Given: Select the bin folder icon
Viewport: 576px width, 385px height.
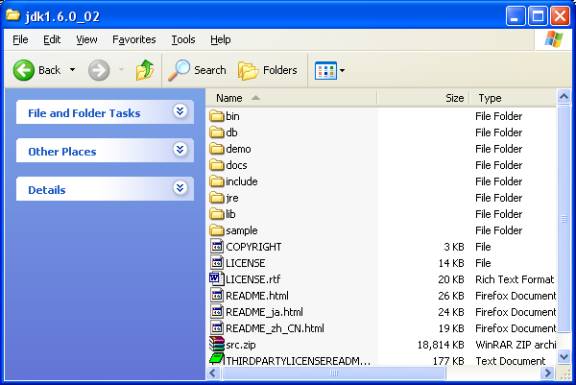Looking at the screenshot, I should (x=217, y=116).
